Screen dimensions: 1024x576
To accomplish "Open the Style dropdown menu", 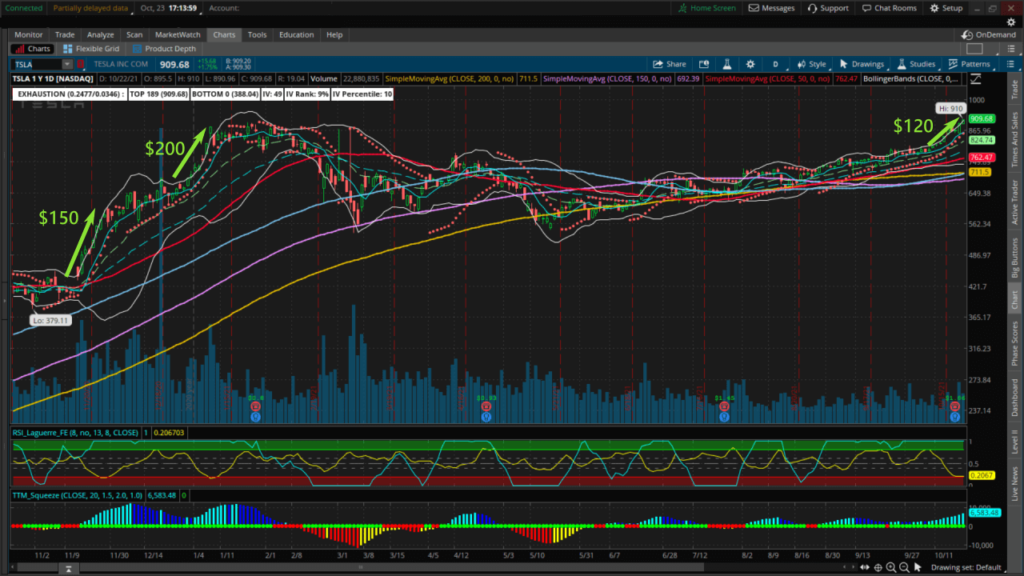I will click(812, 63).
